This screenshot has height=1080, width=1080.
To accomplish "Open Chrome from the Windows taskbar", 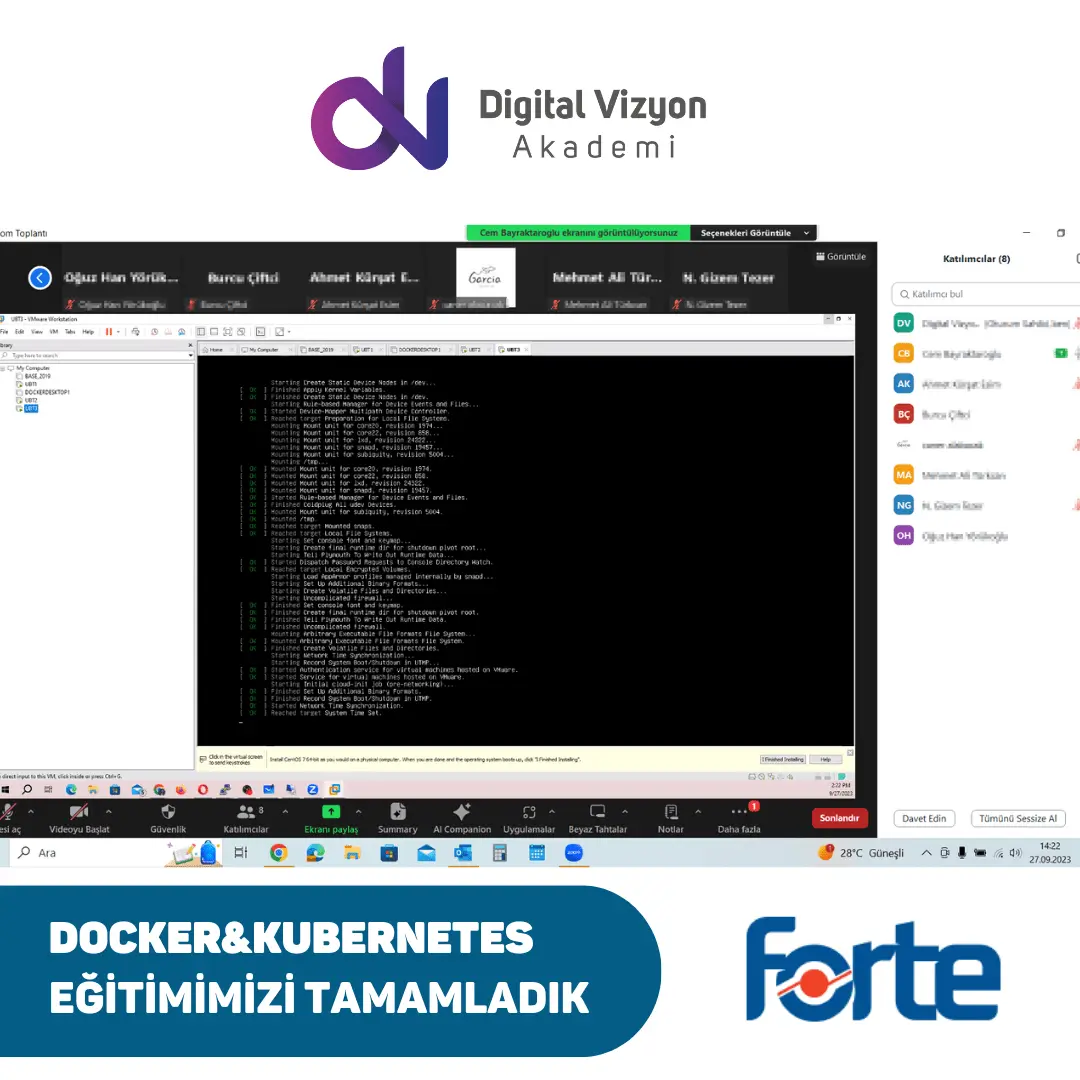I will coord(278,853).
